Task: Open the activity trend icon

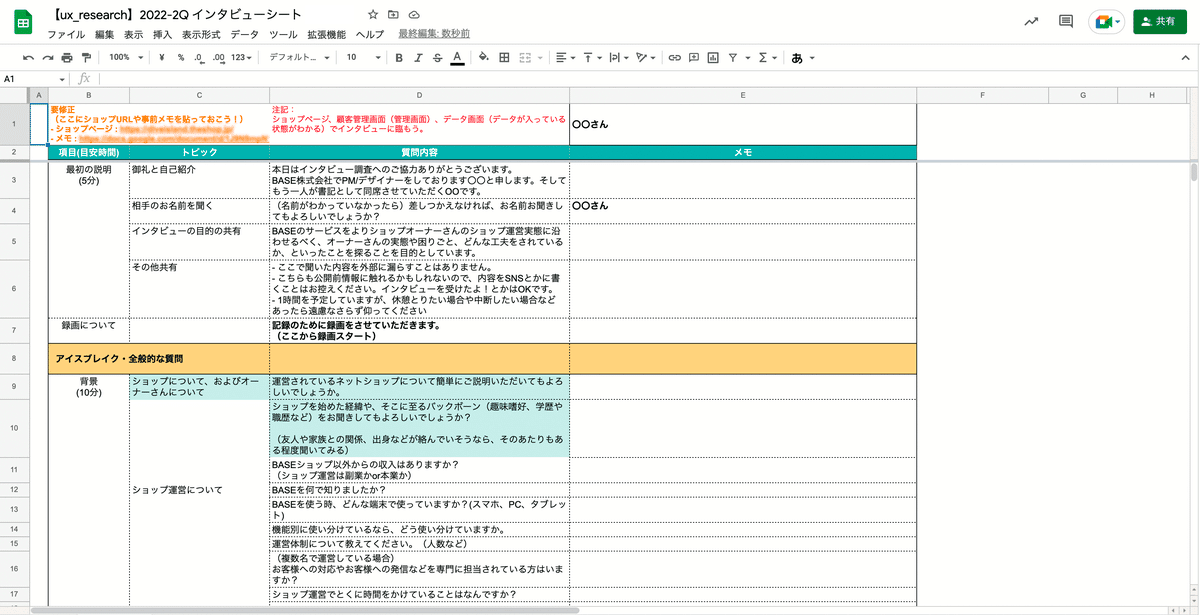Action: 1031,22
